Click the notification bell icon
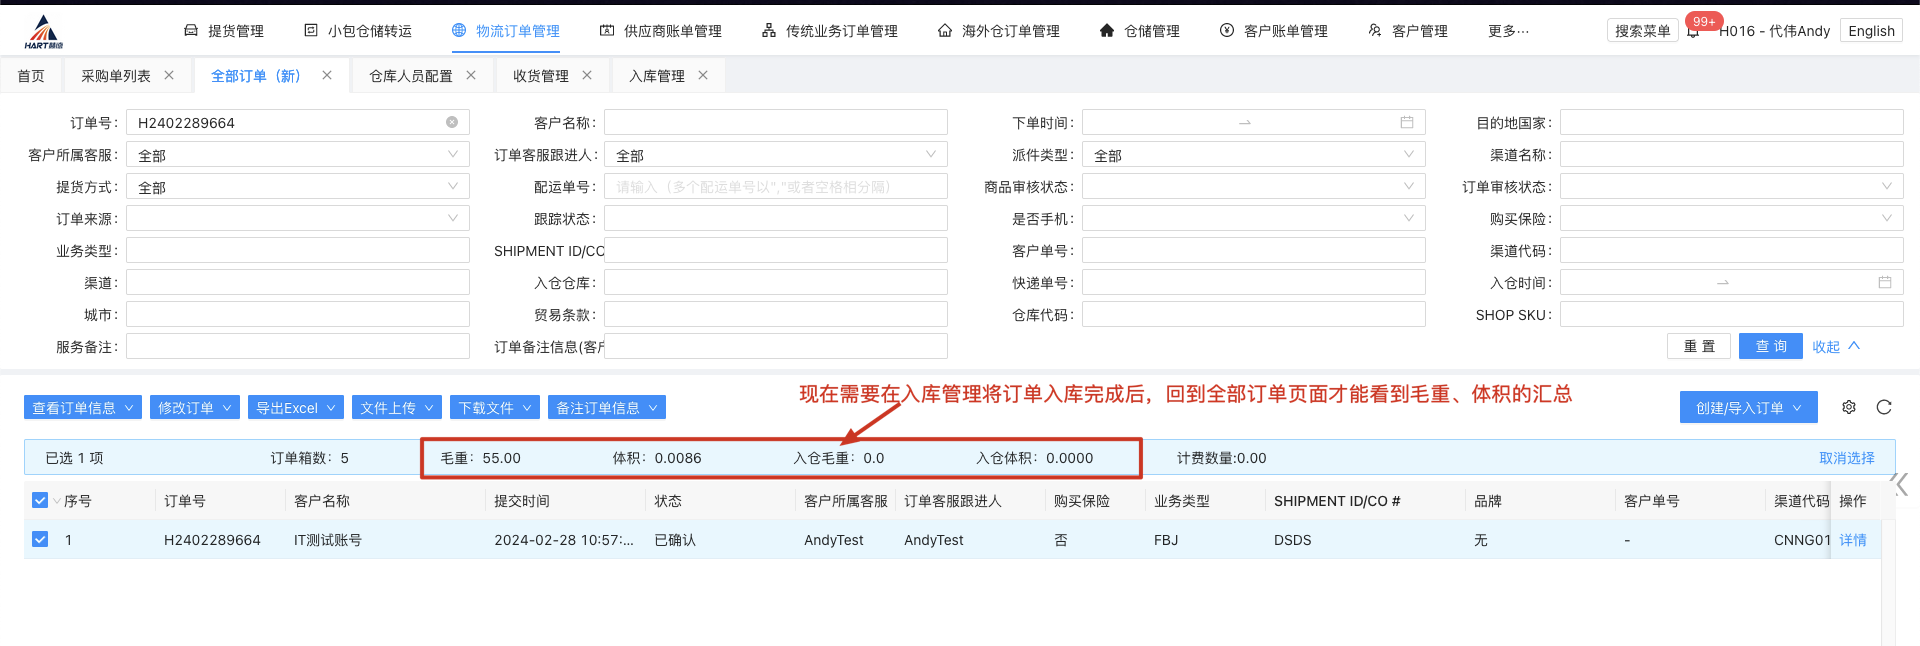This screenshot has width=1920, height=646. [x=1692, y=32]
